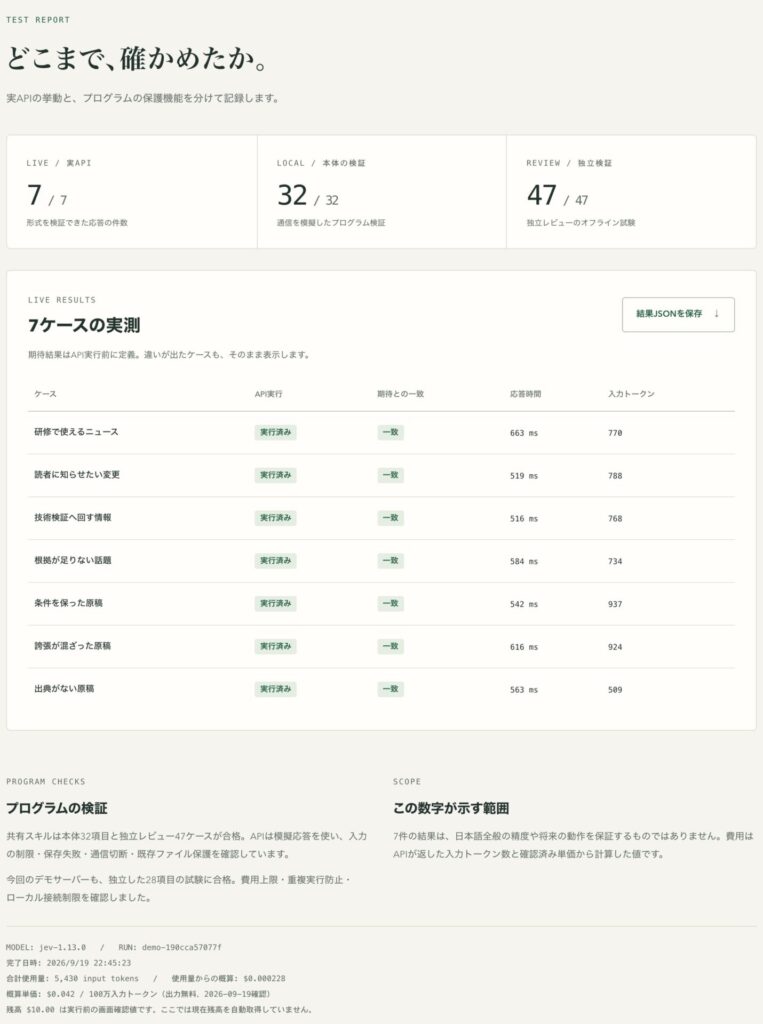Click the 47 / 47 review count

[557, 196]
